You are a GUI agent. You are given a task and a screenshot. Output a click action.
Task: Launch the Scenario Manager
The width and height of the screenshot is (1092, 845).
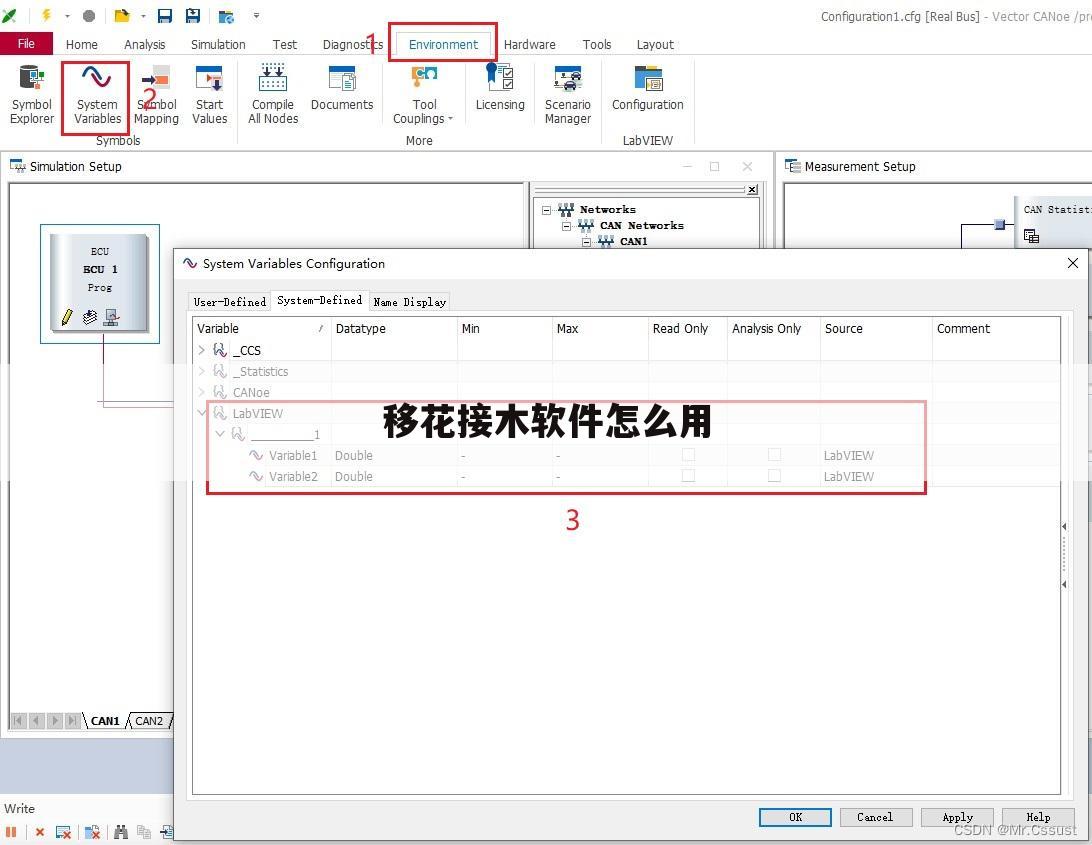pyautogui.click(x=568, y=95)
